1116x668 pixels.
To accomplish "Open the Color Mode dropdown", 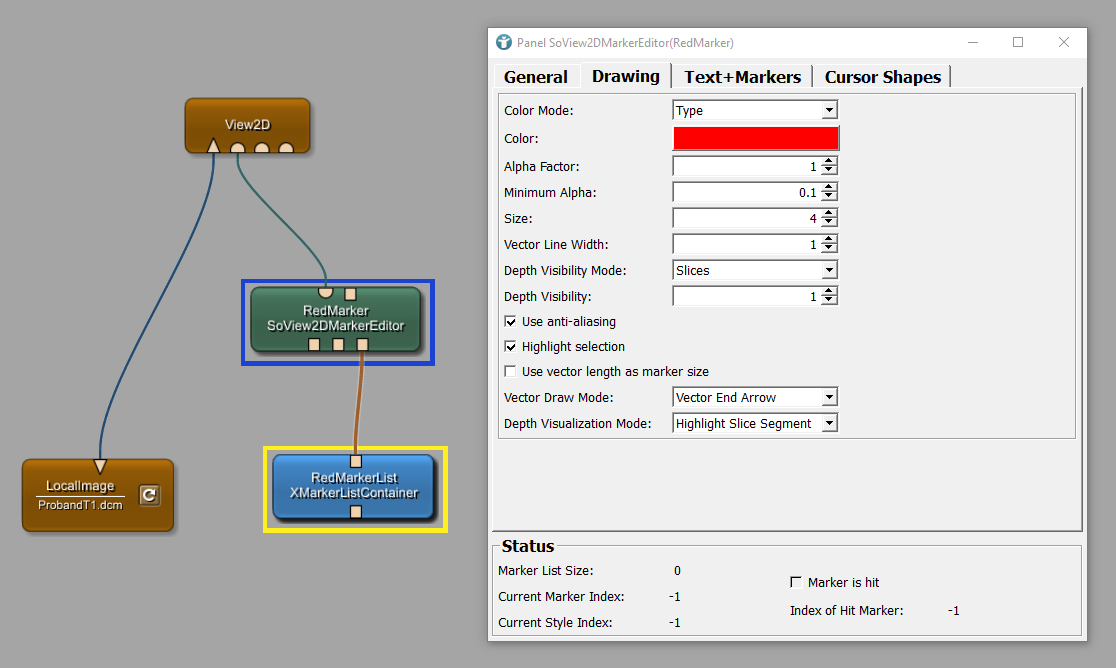I will click(754, 111).
